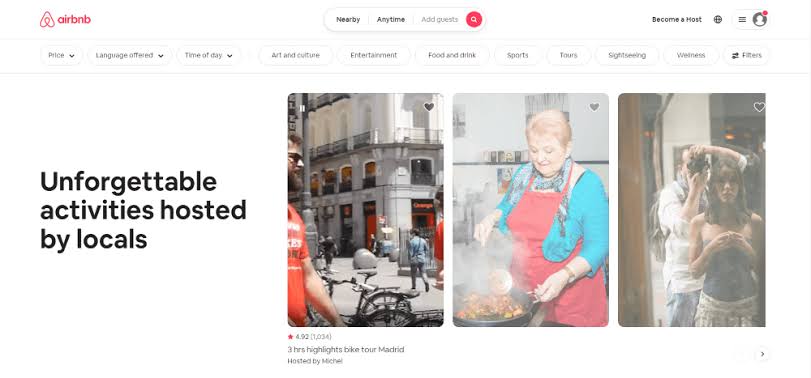
Task: Open the bike tour Madrid photo
Action: point(365,209)
